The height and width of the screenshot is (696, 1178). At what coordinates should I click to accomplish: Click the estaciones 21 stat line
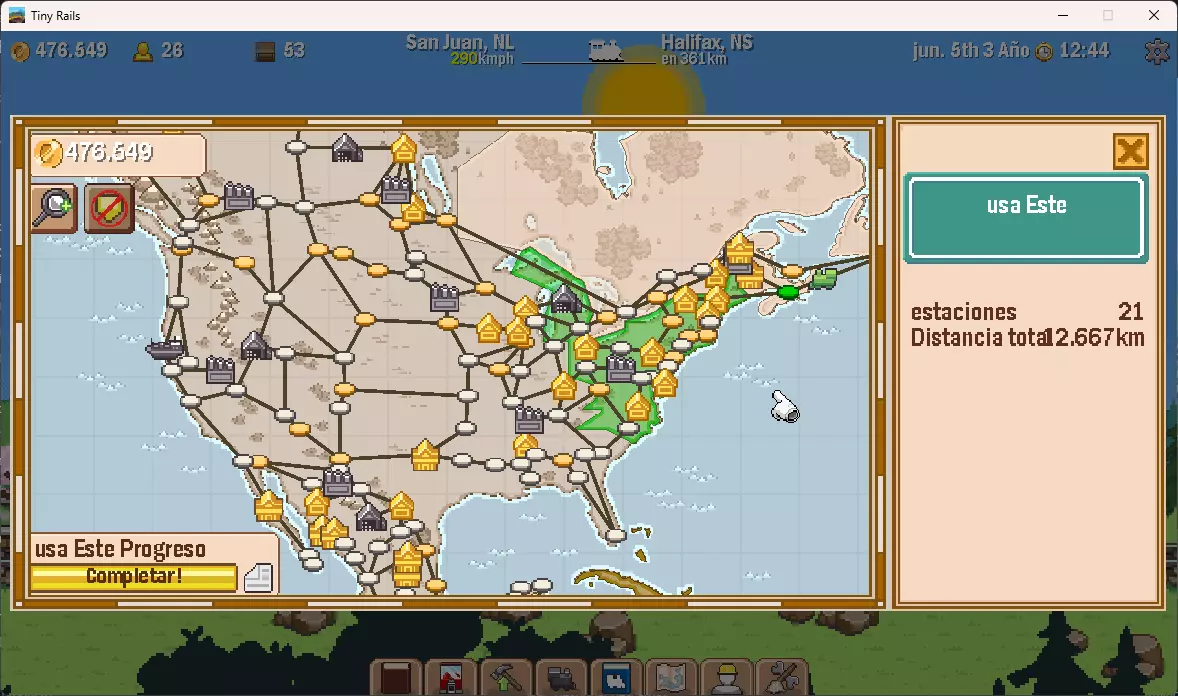pyautogui.click(x=1027, y=312)
